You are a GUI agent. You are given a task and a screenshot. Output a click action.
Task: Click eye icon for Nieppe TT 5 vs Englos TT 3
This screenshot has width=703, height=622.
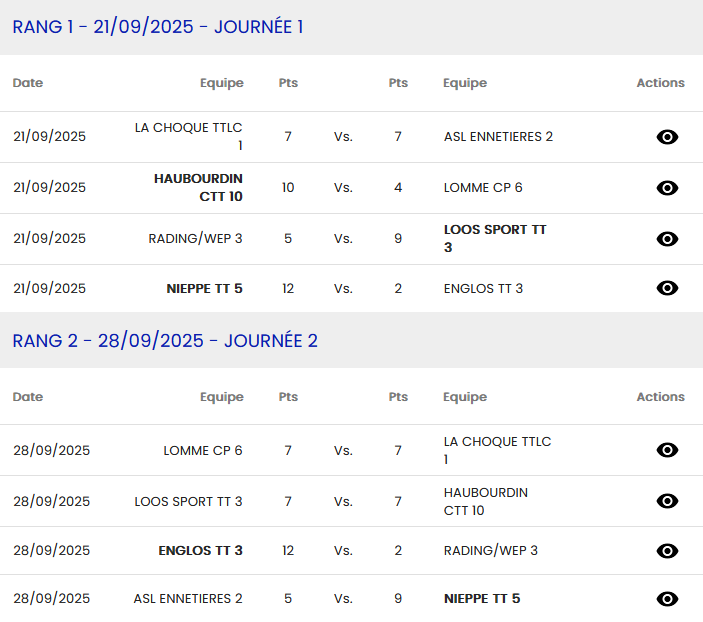(667, 288)
